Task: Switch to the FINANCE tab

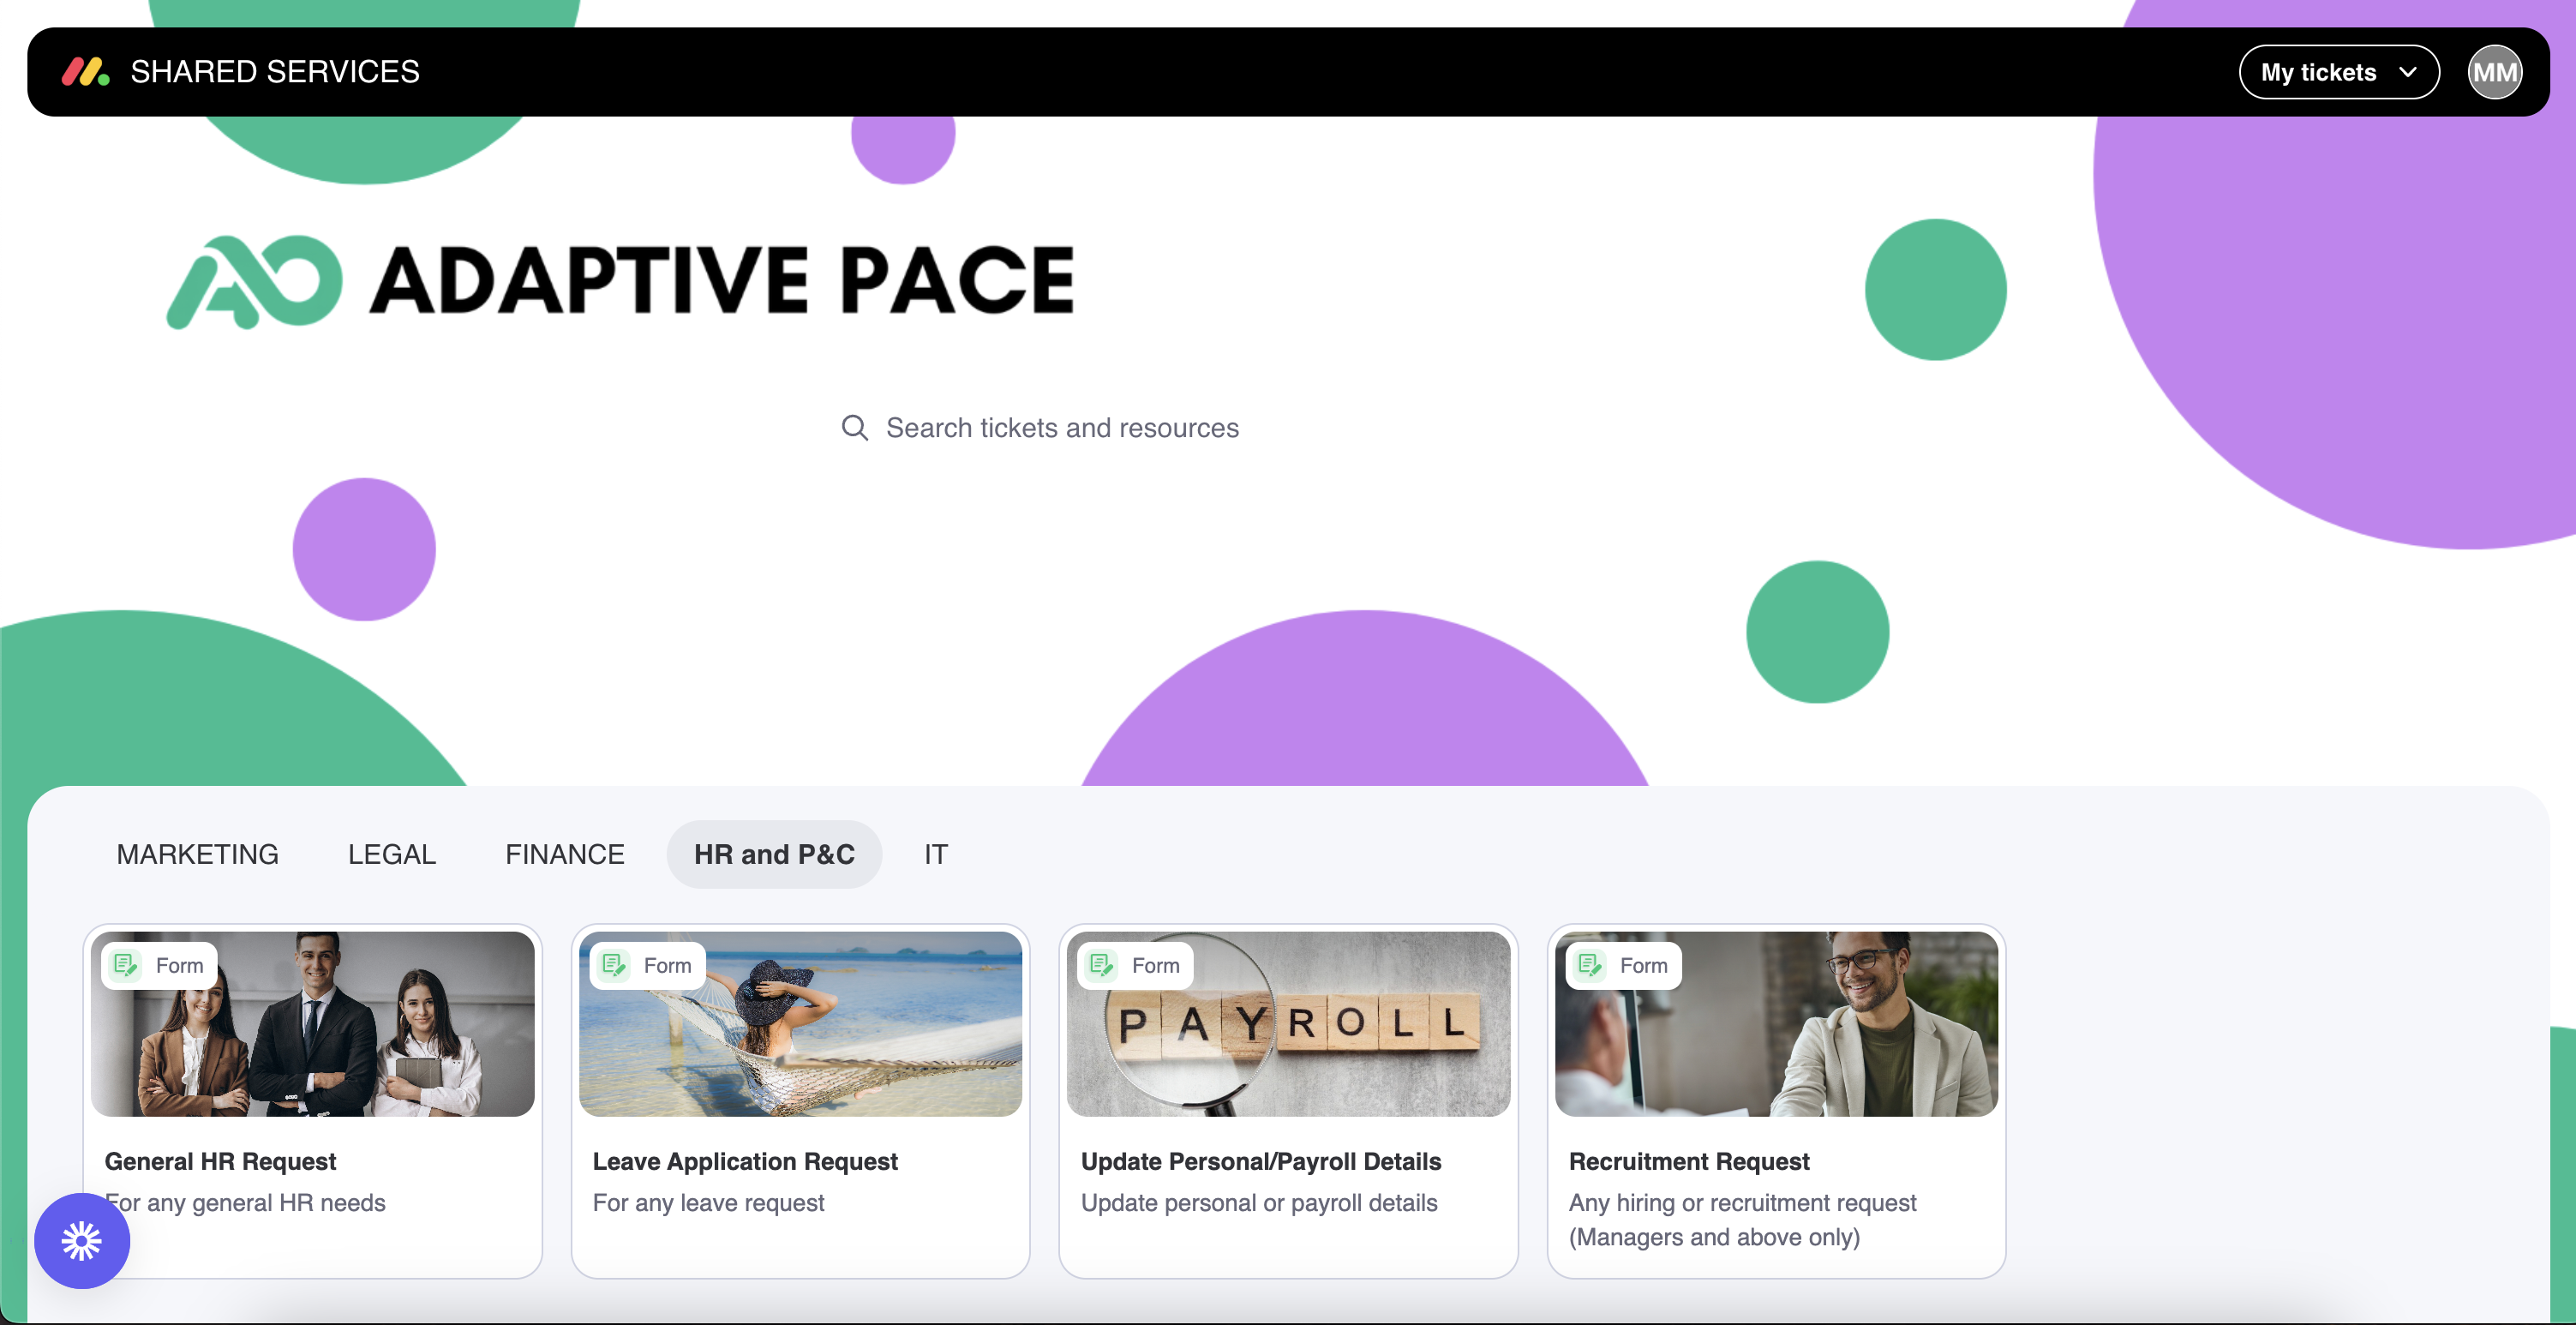Action: click(565, 854)
